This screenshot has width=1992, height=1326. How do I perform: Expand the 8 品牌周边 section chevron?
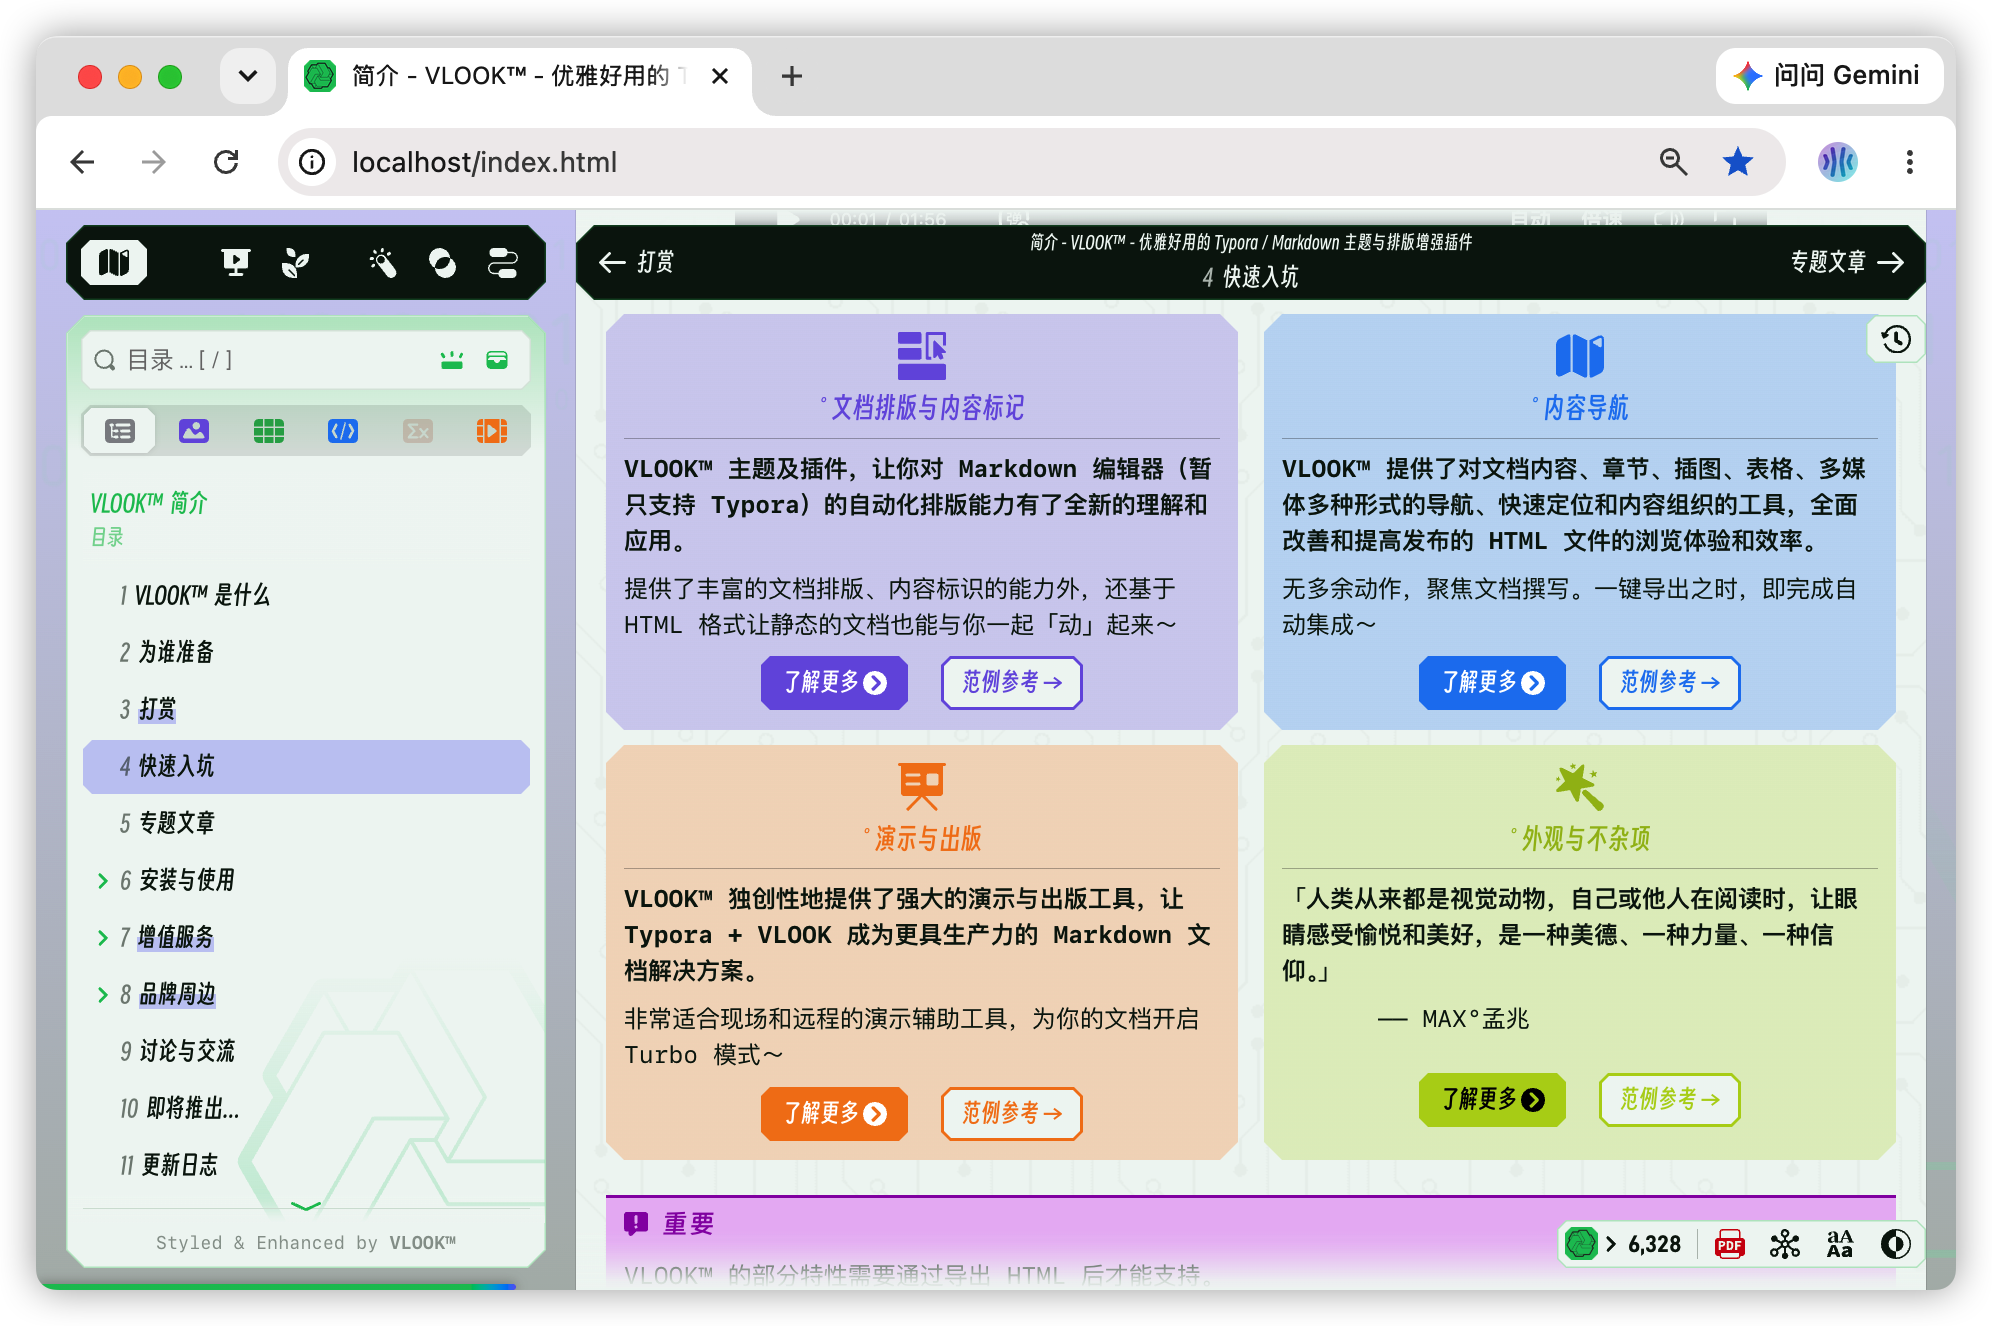(102, 995)
